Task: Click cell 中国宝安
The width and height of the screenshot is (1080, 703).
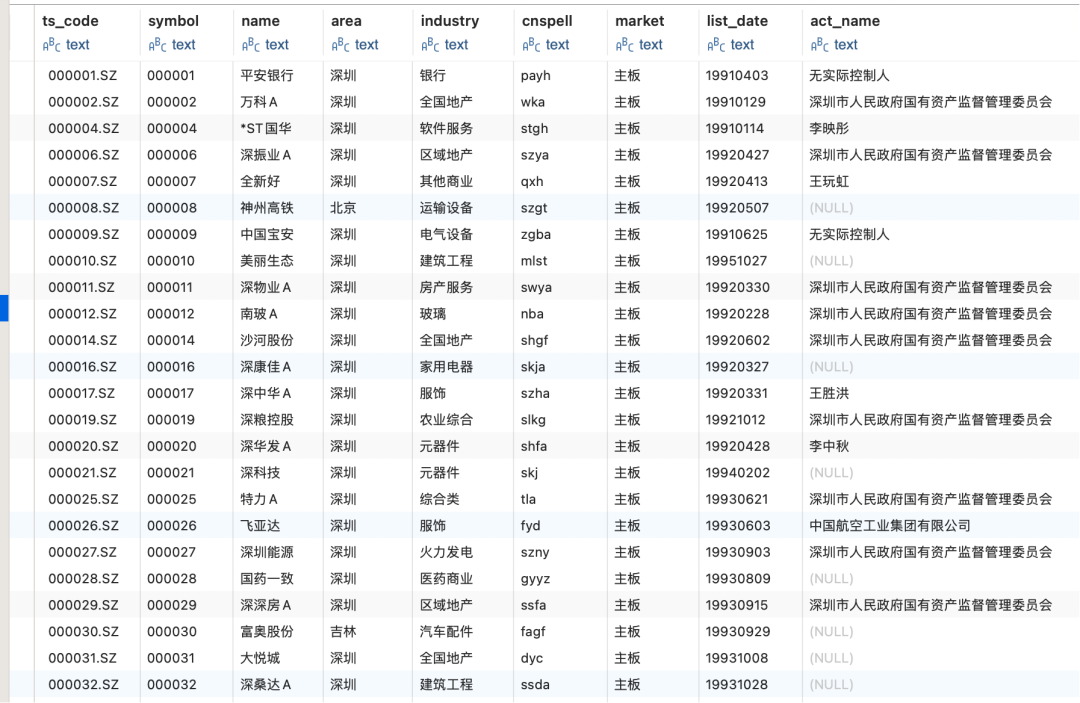Action: (x=267, y=235)
